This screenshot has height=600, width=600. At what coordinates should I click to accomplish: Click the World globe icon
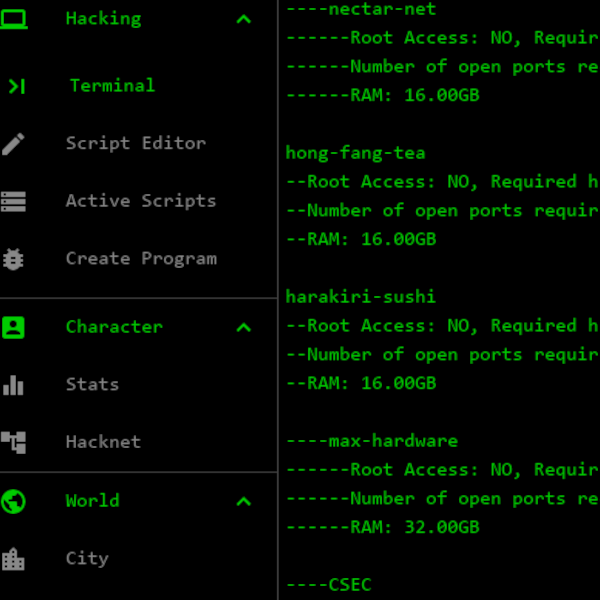pos(13,501)
